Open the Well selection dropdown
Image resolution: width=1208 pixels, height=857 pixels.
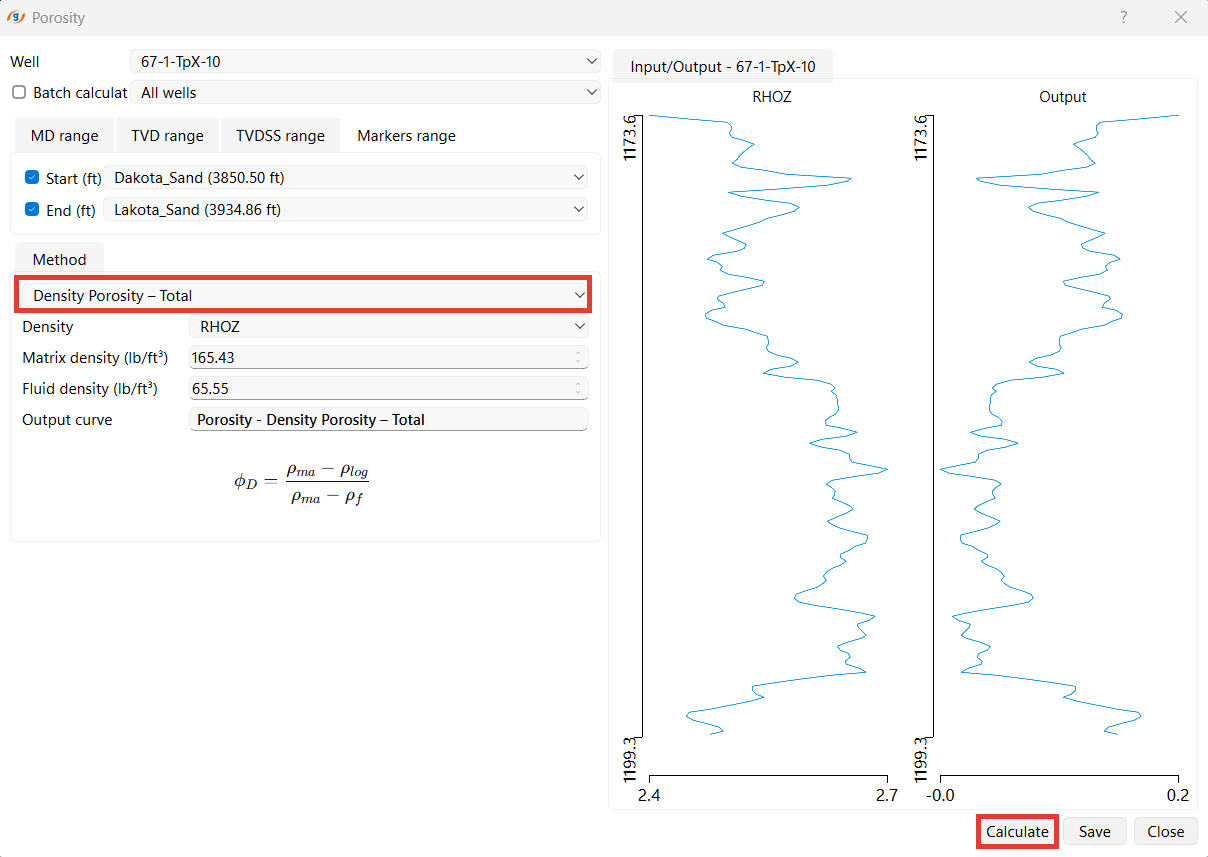click(x=365, y=61)
